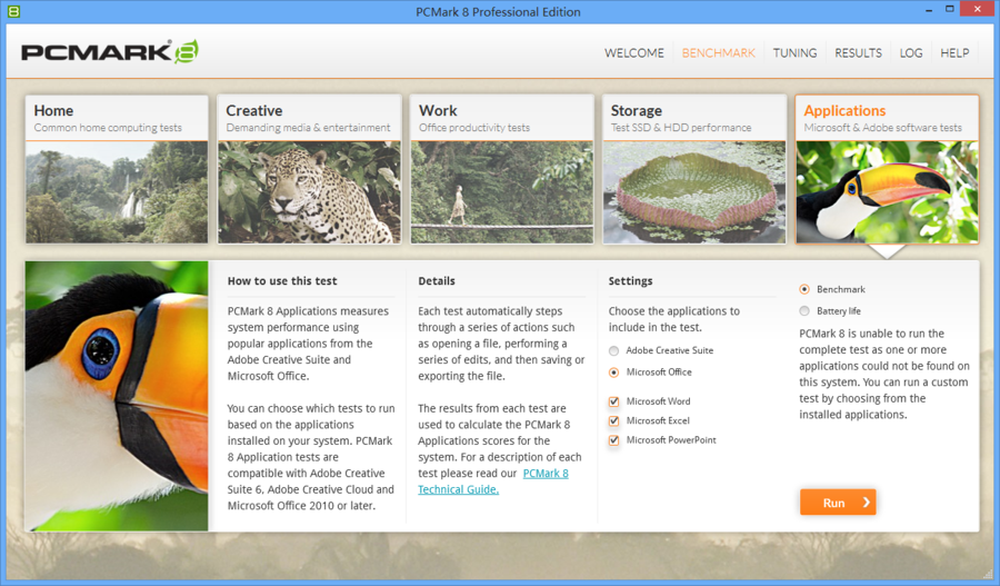Select the Home benchmark card
This screenshot has height=586, width=1000.
point(117,169)
